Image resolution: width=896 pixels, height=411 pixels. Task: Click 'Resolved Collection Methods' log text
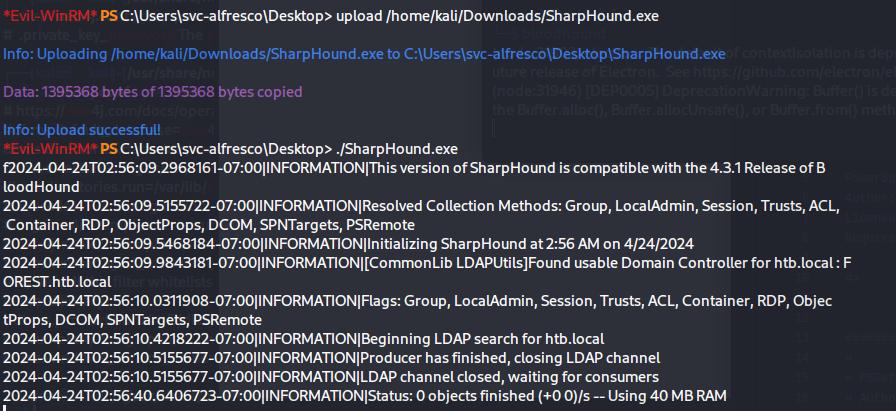click(462, 206)
